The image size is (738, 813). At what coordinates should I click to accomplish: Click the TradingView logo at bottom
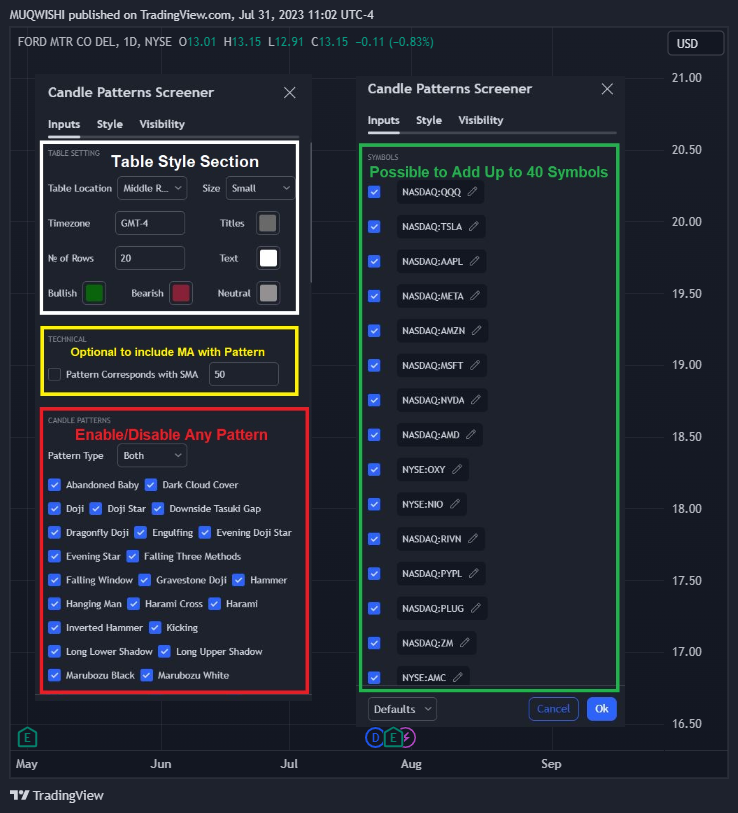[57, 795]
